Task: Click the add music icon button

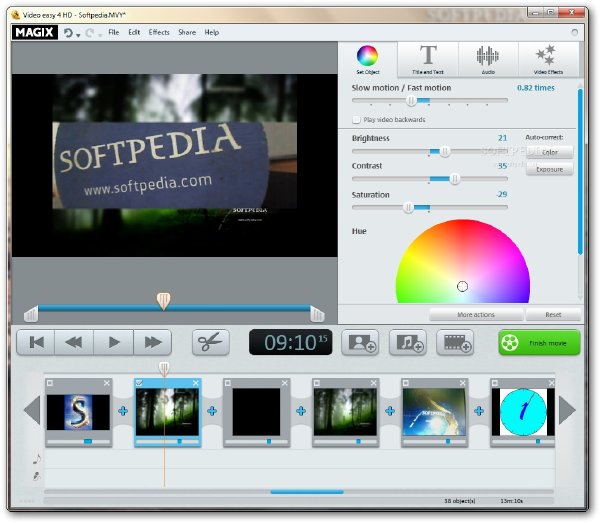Action: click(408, 342)
